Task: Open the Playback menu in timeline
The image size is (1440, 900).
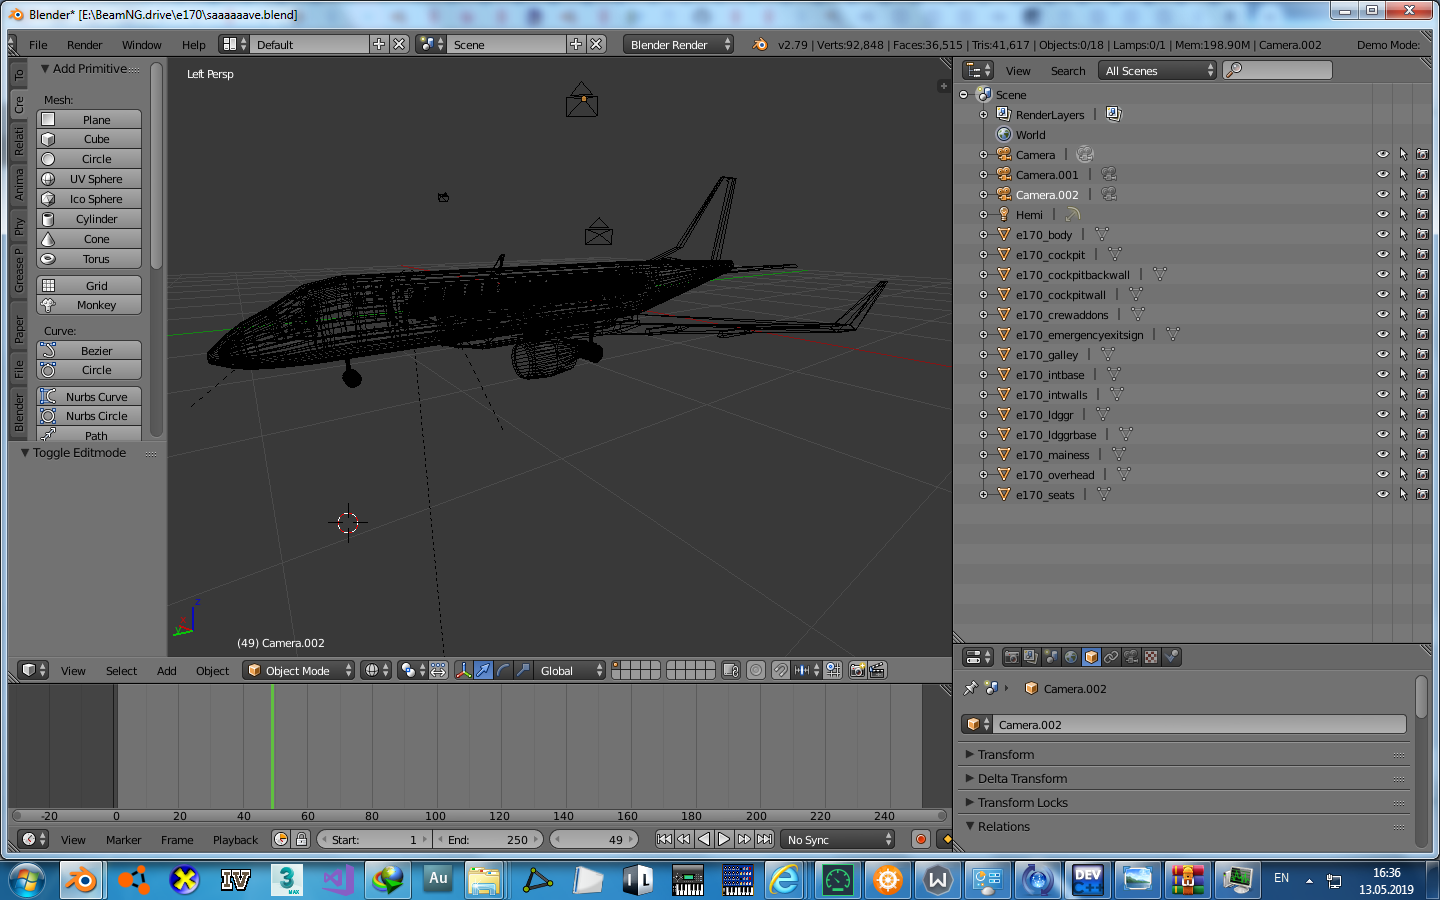Action: click(x=235, y=840)
